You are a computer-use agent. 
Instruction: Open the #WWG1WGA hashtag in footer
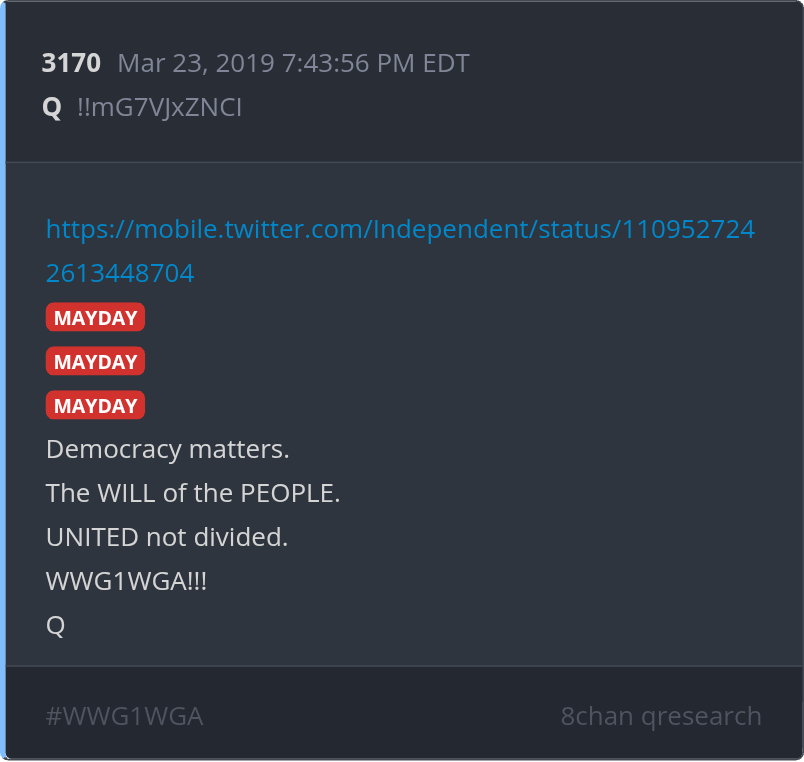click(x=125, y=716)
